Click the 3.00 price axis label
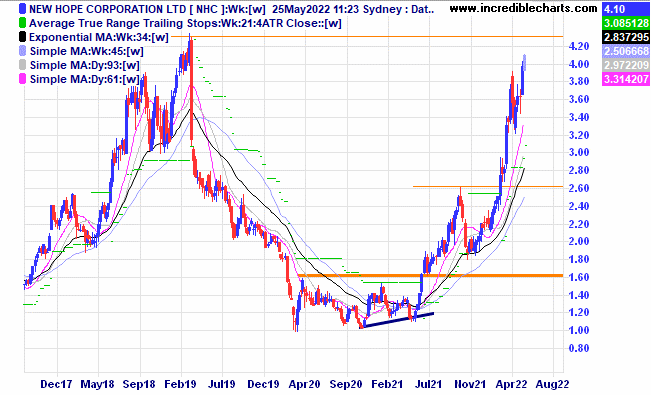This screenshot has width=651, height=395. pyautogui.click(x=579, y=152)
